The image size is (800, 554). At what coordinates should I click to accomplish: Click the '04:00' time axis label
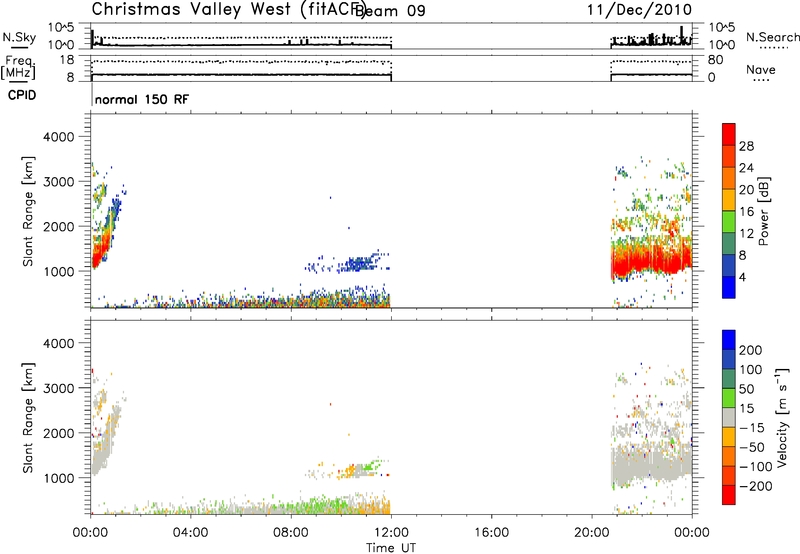191,533
